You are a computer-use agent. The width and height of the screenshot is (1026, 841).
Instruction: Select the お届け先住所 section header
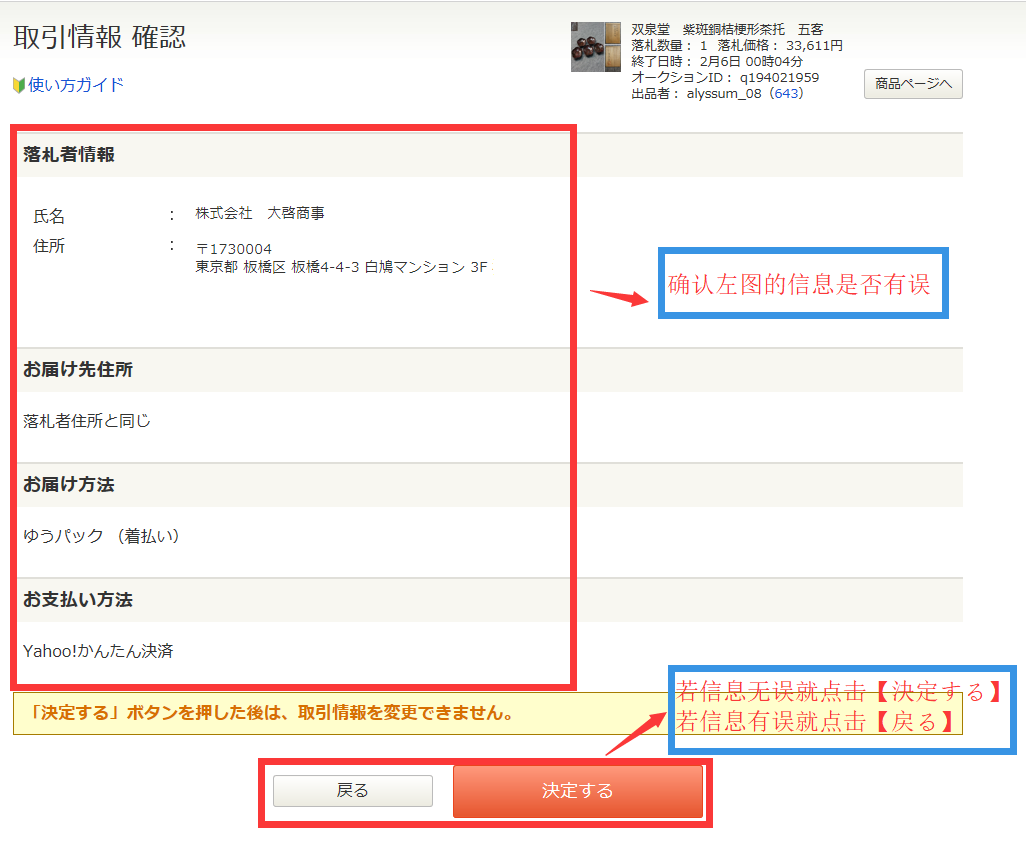pyautogui.click(x=78, y=370)
